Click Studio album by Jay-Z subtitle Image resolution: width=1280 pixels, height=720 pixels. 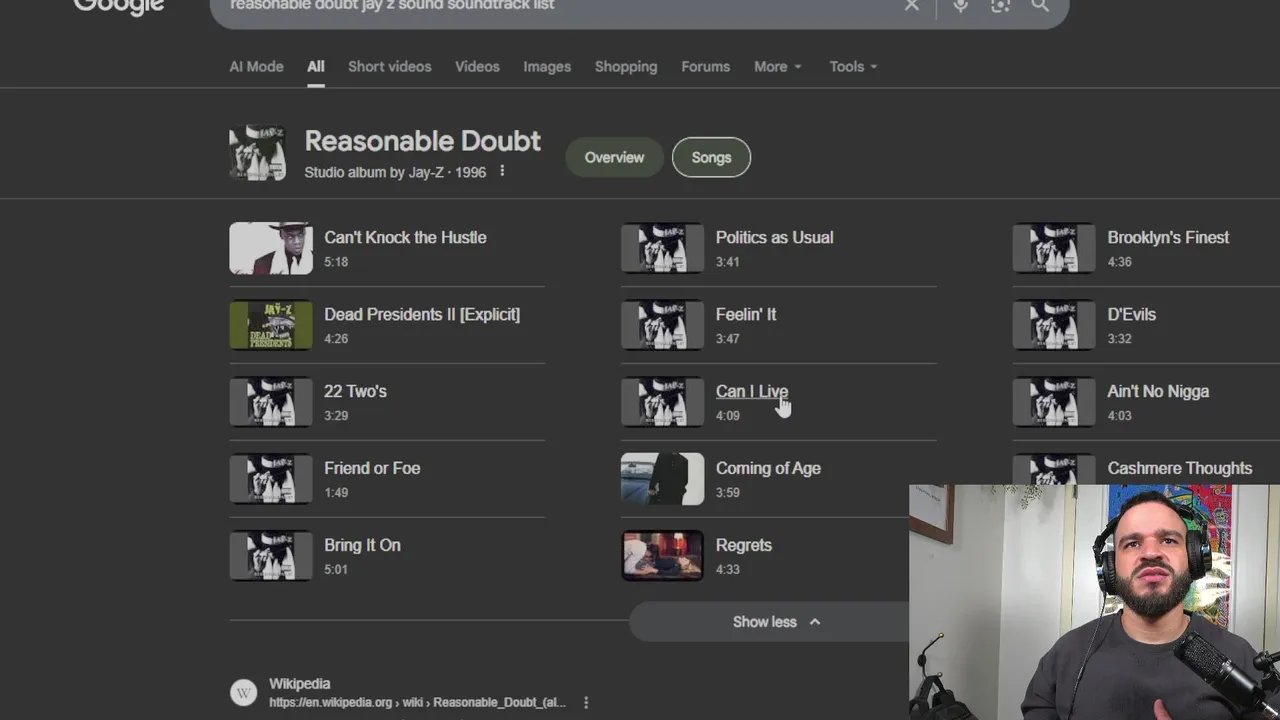tap(395, 172)
